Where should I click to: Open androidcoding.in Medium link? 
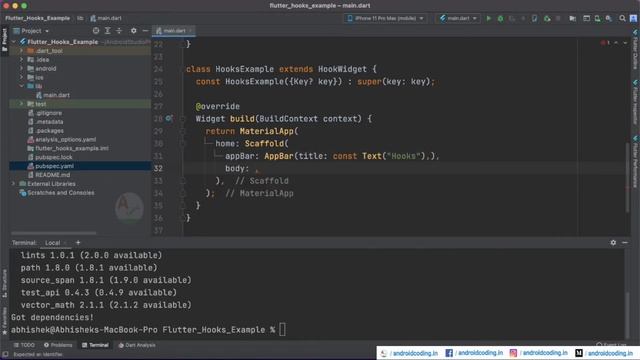point(604,353)
